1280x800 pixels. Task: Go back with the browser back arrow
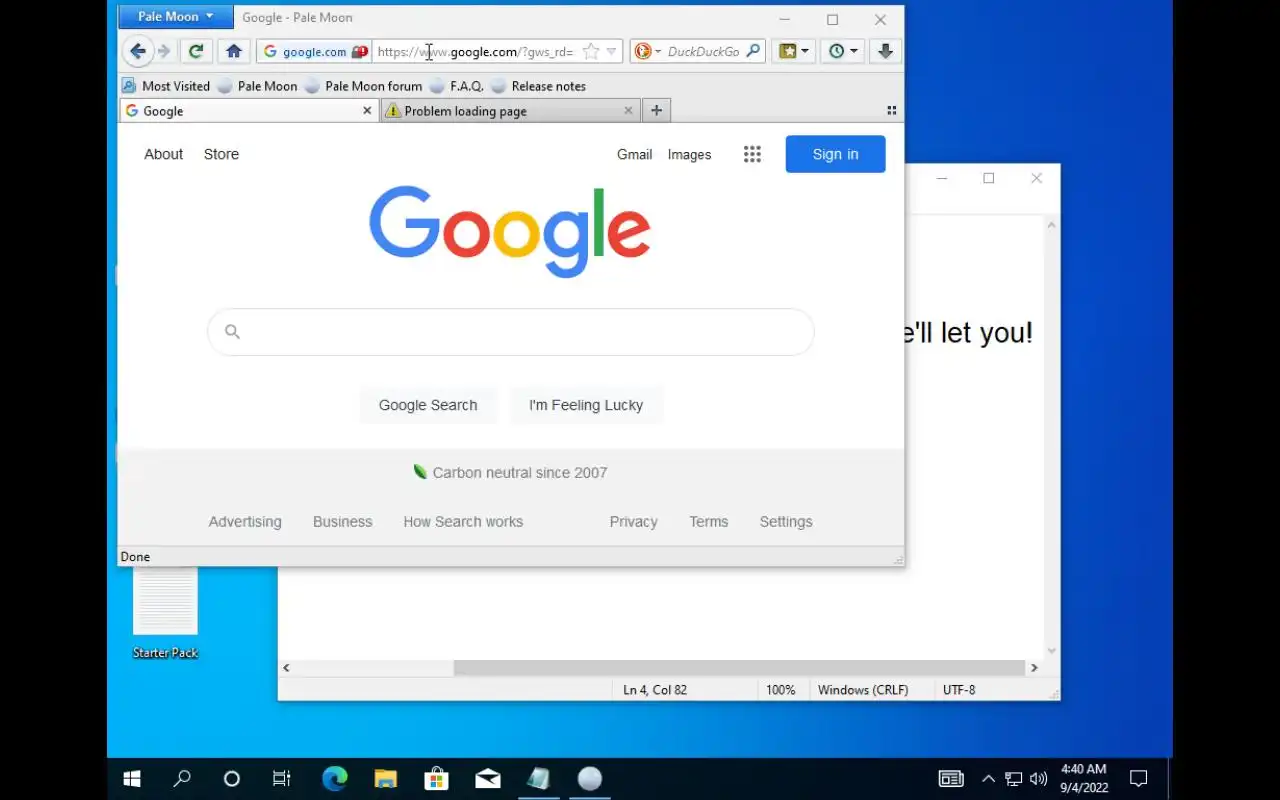[138, 52]
